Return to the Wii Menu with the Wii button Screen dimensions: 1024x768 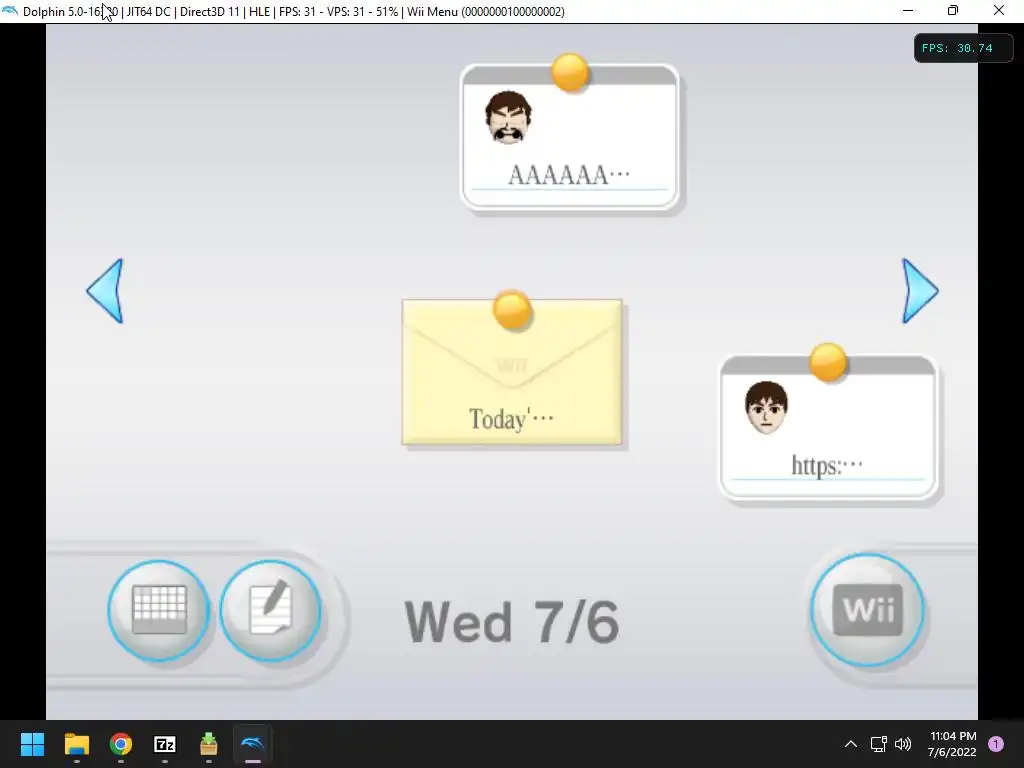[x=867, y=610]
